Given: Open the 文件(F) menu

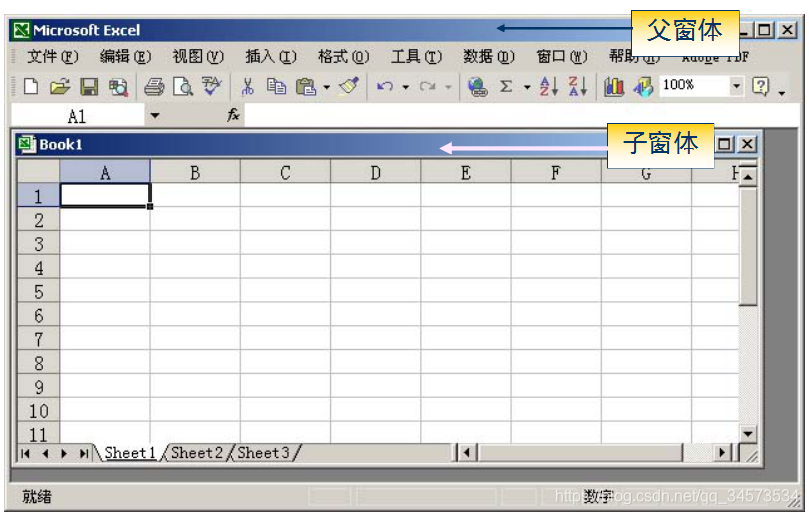Looking at the screenshot, I should (x=53, y=56).
